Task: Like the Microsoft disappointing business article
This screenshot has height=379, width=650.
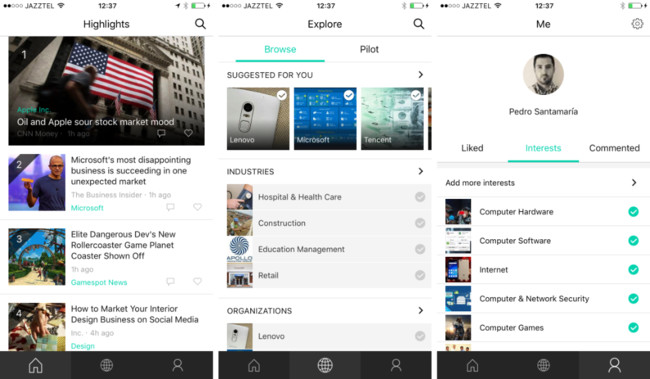Action: click(197, 207)
